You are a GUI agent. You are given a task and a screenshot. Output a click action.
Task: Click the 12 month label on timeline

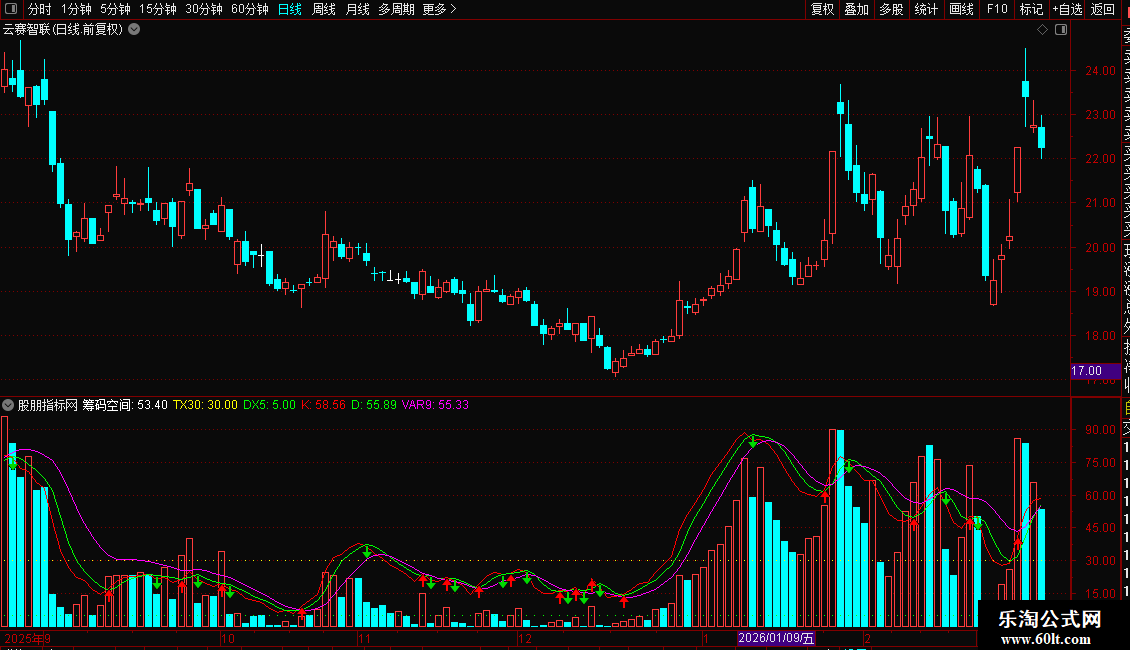(x=525, y=638)
